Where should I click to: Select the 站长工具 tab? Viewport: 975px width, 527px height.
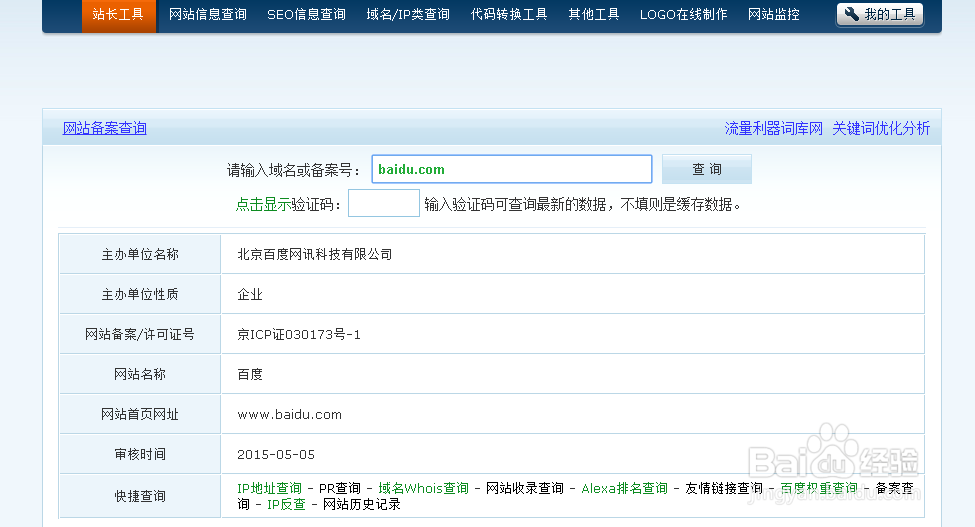point(118,14)
